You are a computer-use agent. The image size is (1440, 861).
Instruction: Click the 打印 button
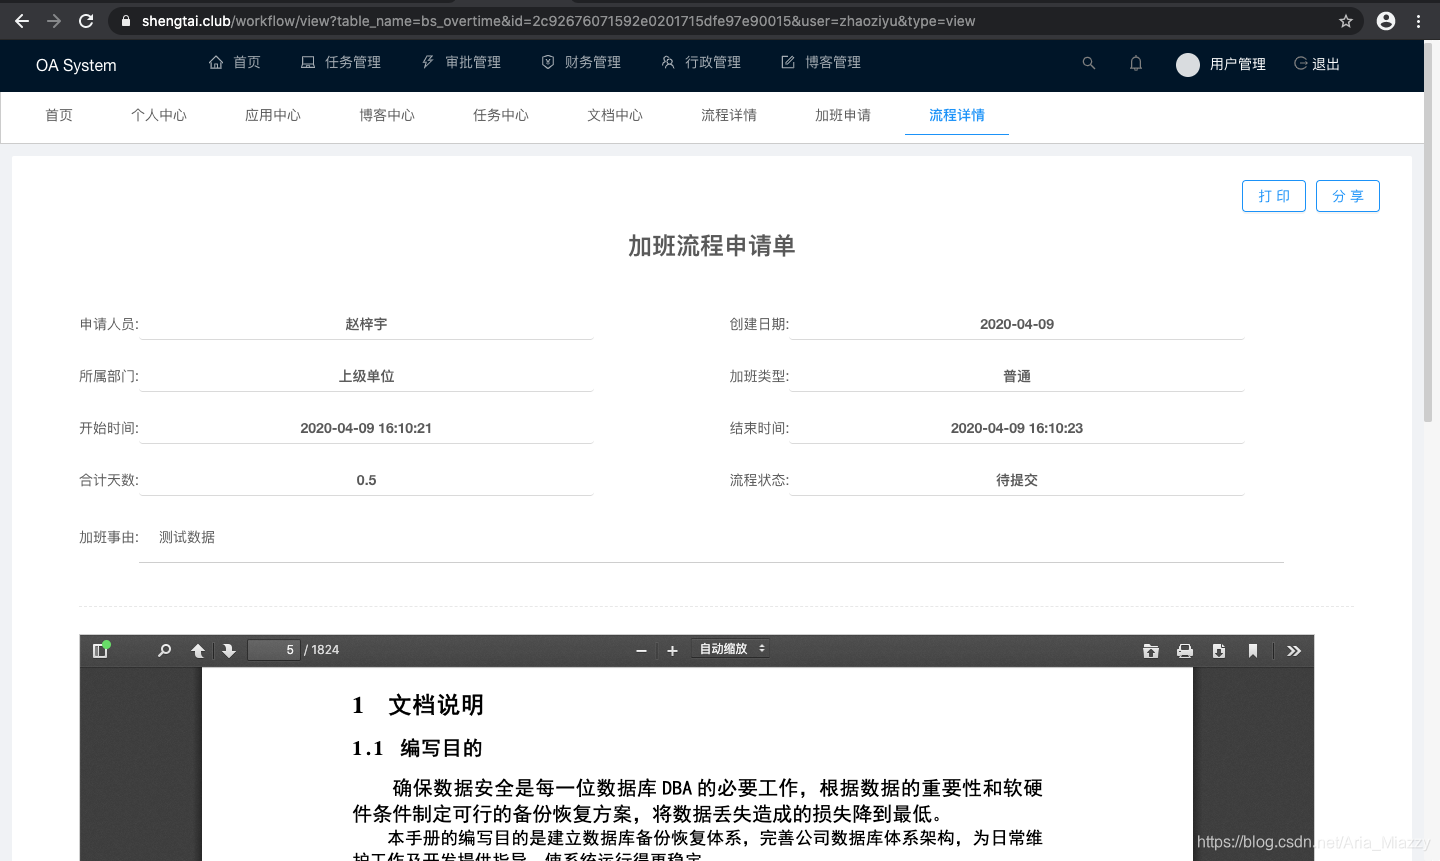pos(1274,196)
